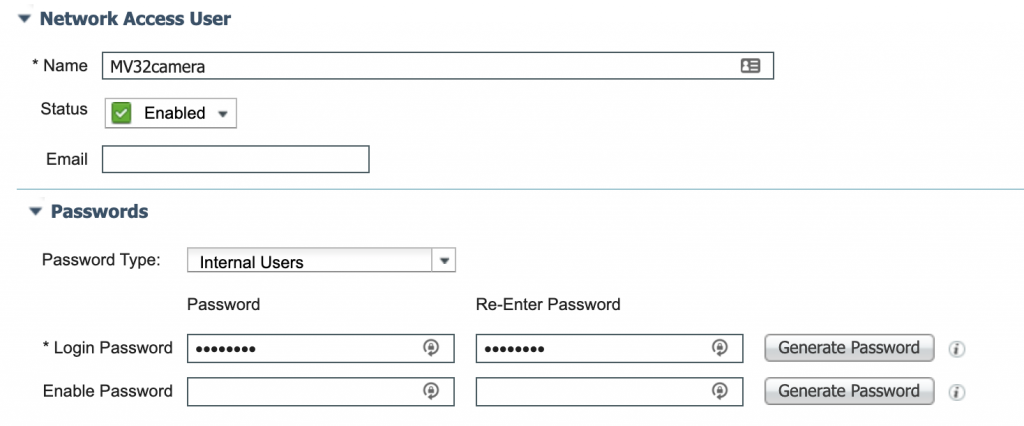1024x426 pixels.
Task: Open the Password Type dropdown
Action: coord(444,262)
